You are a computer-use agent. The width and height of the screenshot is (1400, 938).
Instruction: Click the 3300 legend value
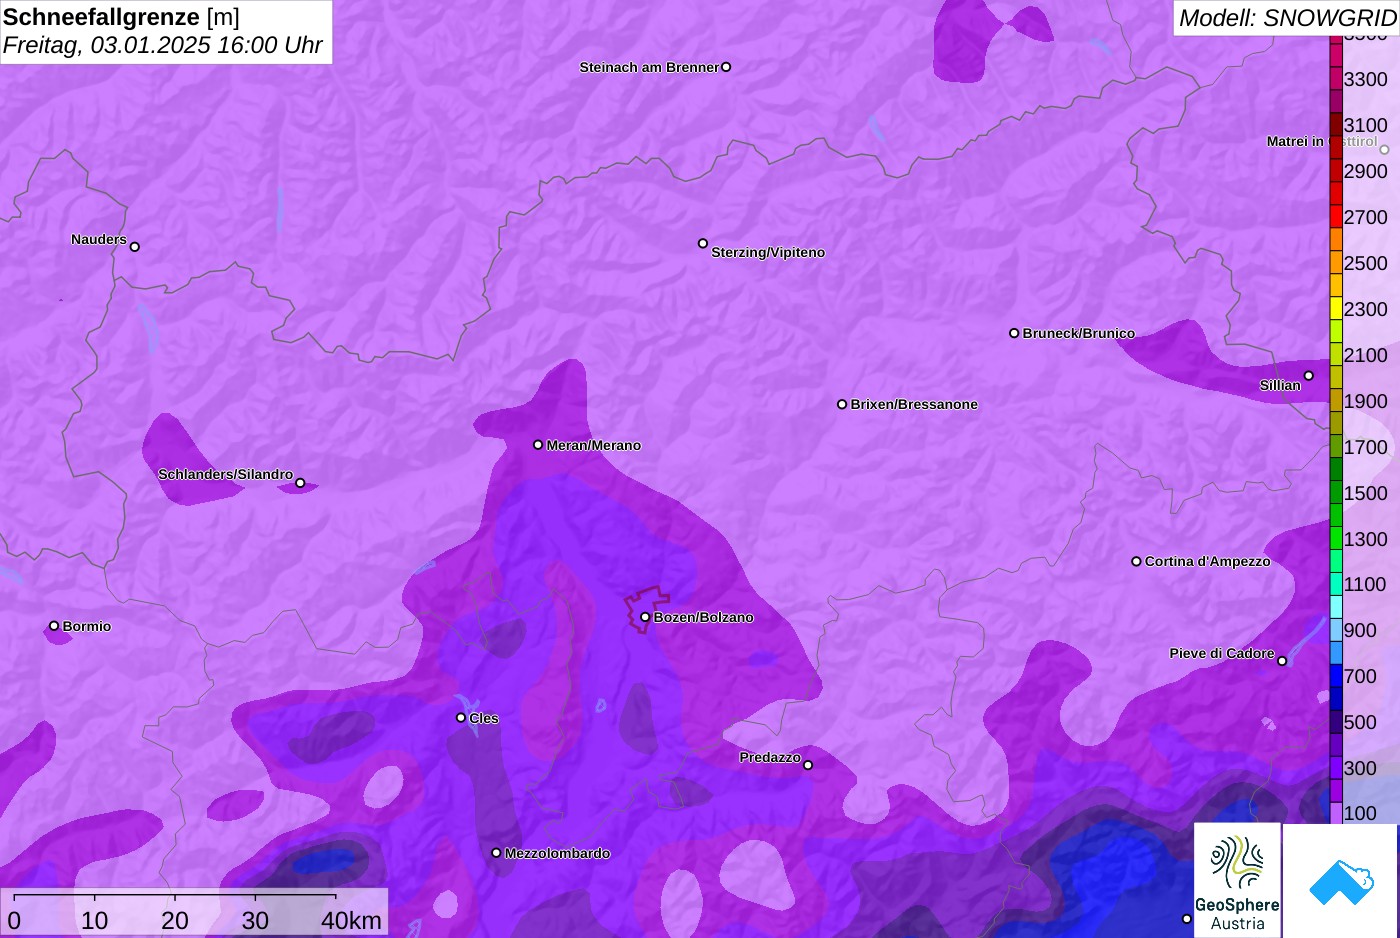(1366, 79)
